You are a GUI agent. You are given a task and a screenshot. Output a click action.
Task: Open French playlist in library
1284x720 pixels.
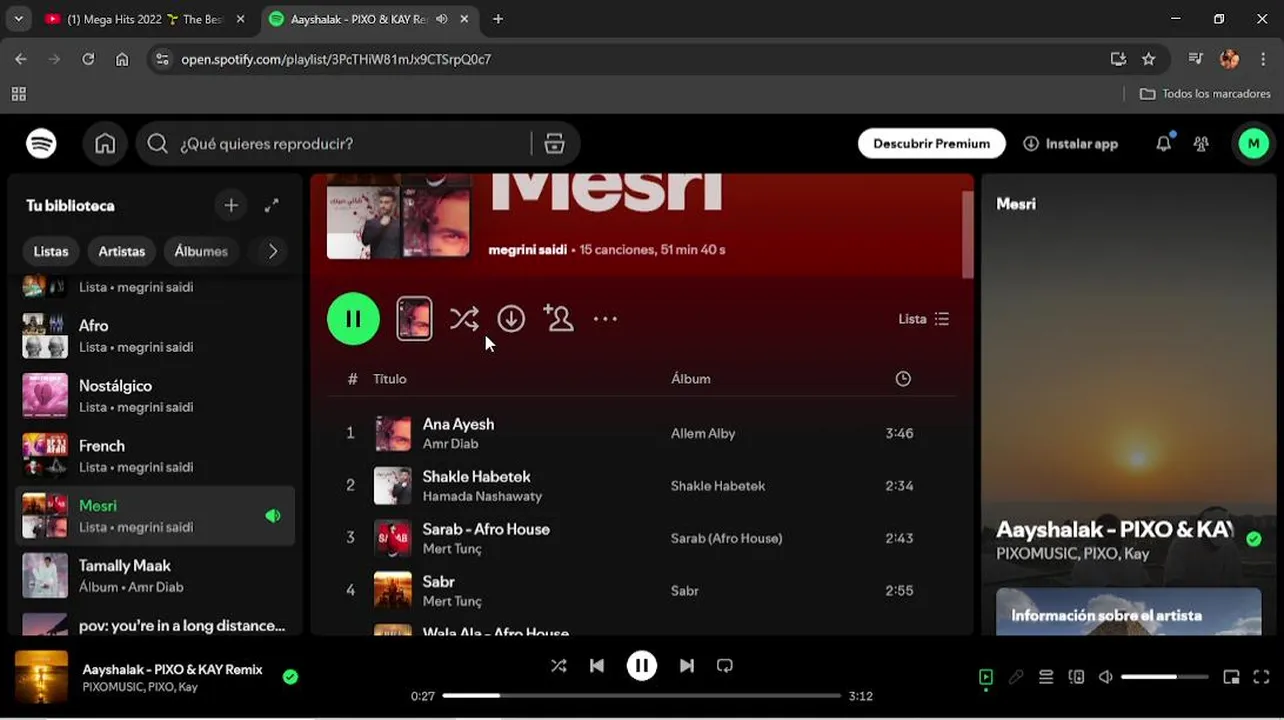(x=155, y=456)
